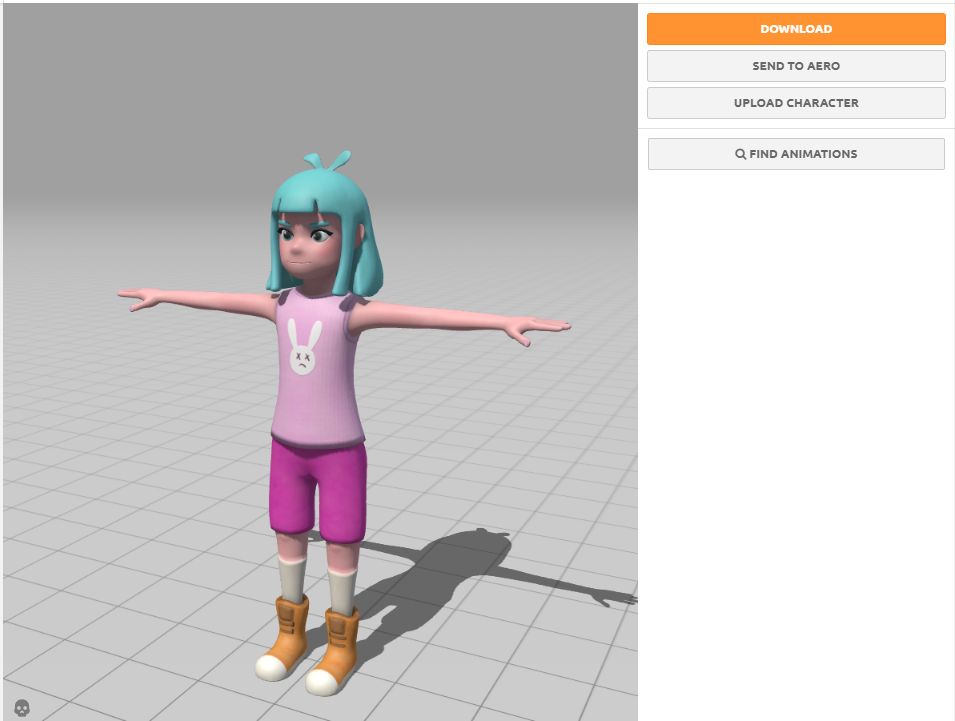This screenshot has width=955, height=721.
Task: Click the orange Download button
Action: (796, 29)
